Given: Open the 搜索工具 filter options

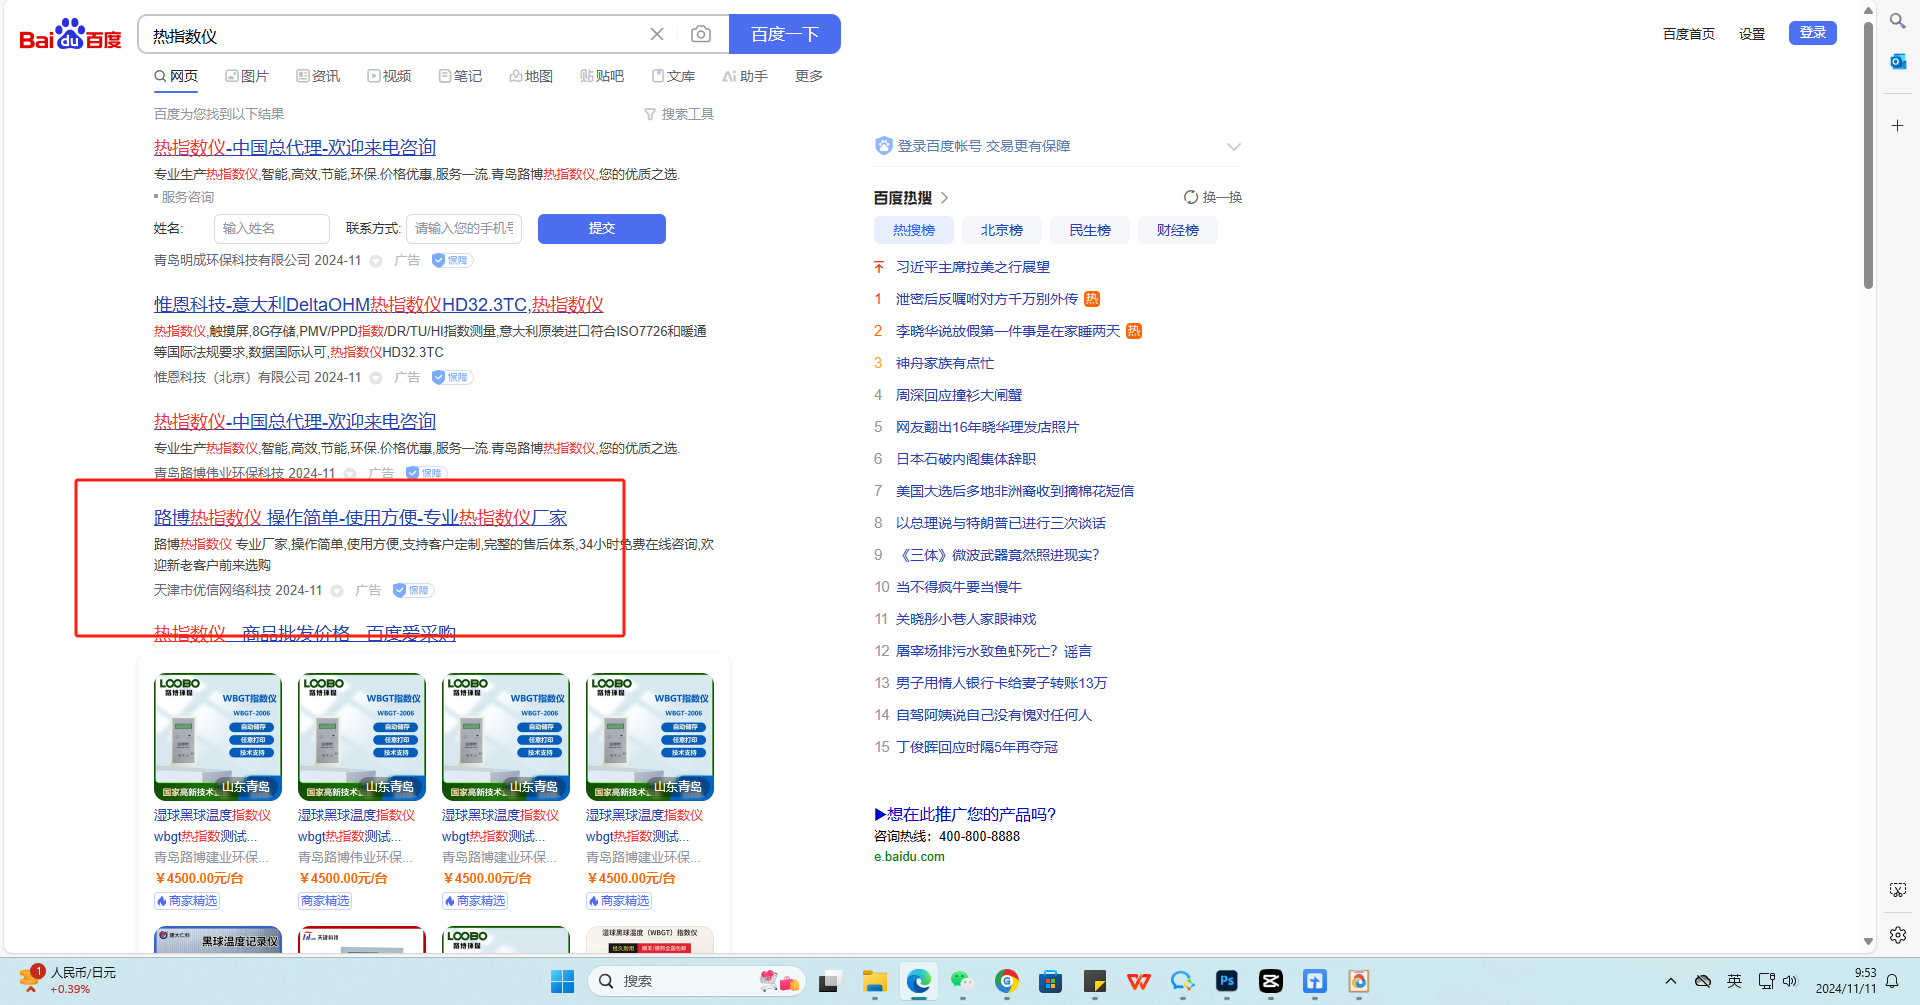Looking at the screenshot, I should (x=679, y=114).
